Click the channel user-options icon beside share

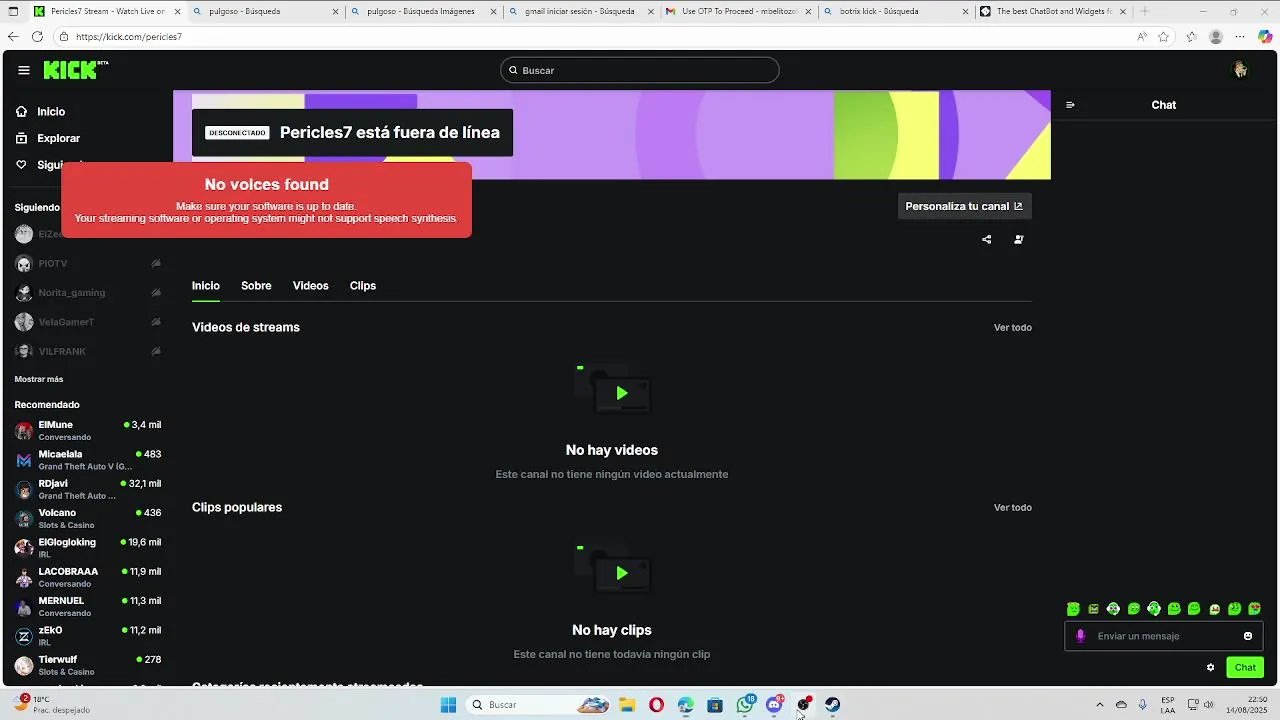coord(1019,240)
